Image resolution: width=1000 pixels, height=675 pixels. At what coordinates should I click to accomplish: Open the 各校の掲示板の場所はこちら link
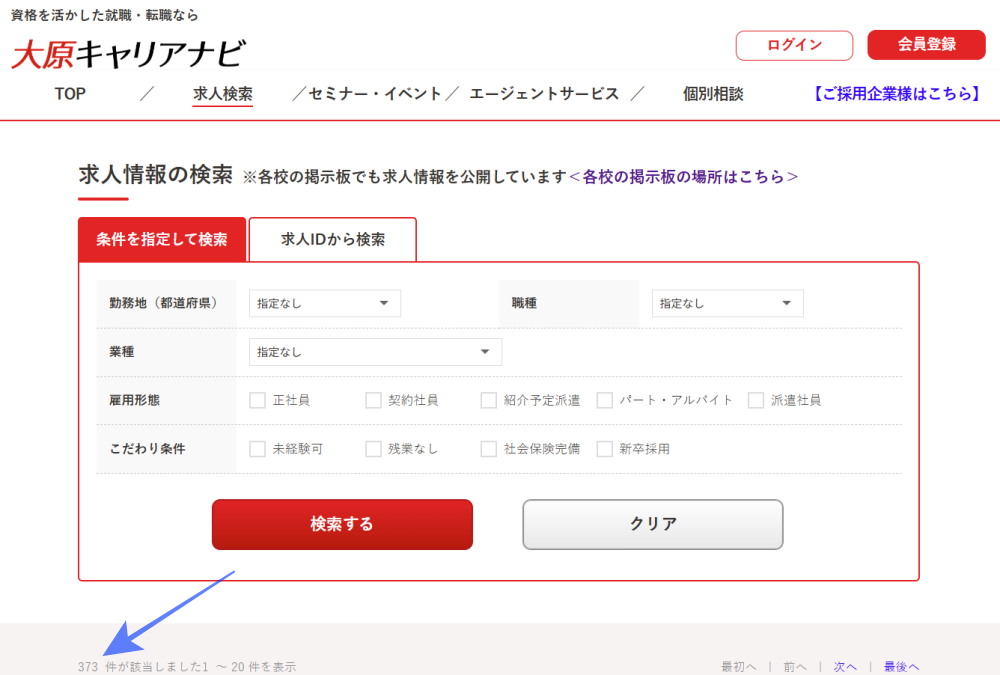pos(683,177)
